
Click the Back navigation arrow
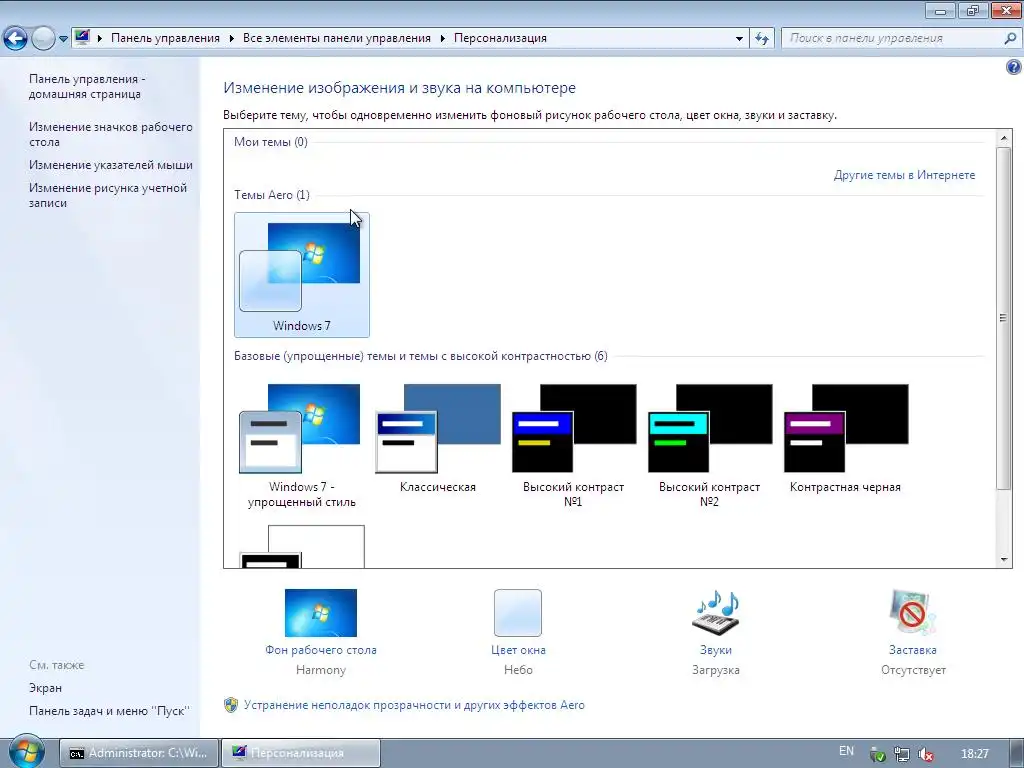pyautogui.click(x=16, y=39)
